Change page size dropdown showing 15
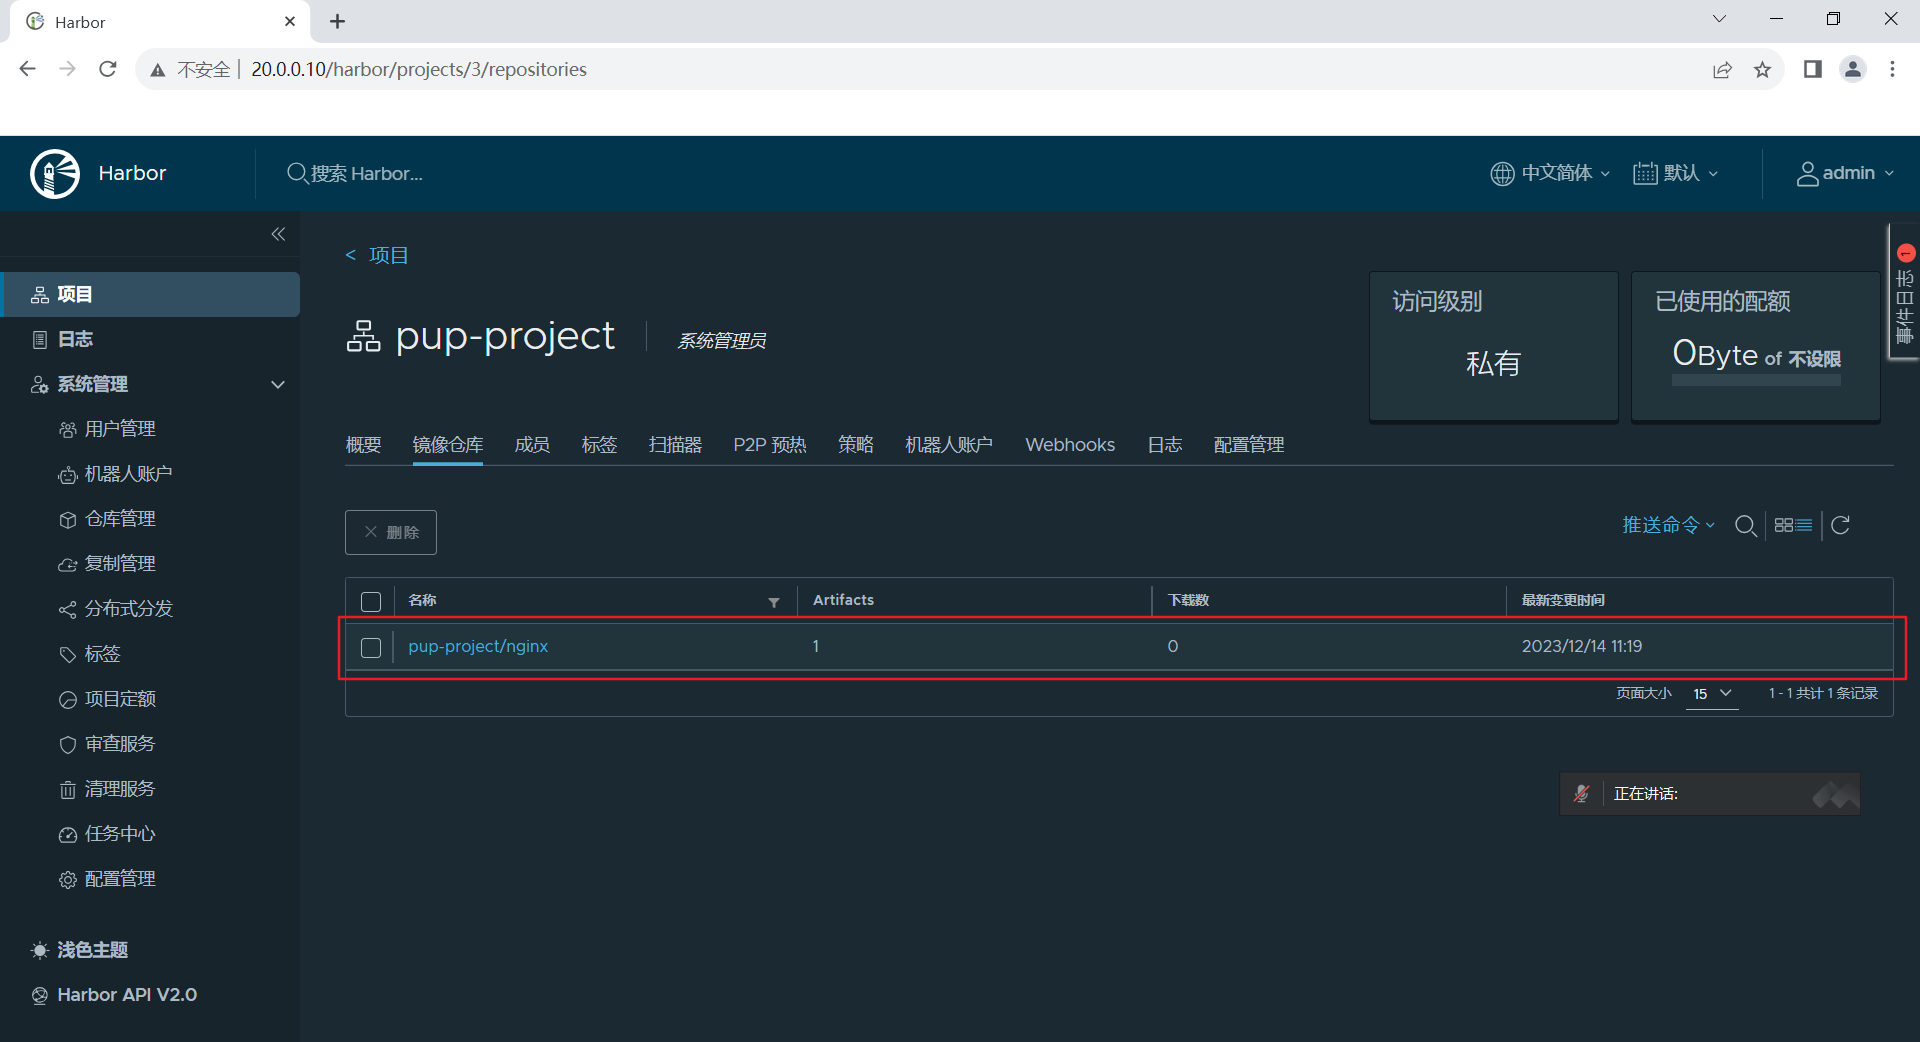Viewport: 1920px width, 1042px height. coord(1712,693)
